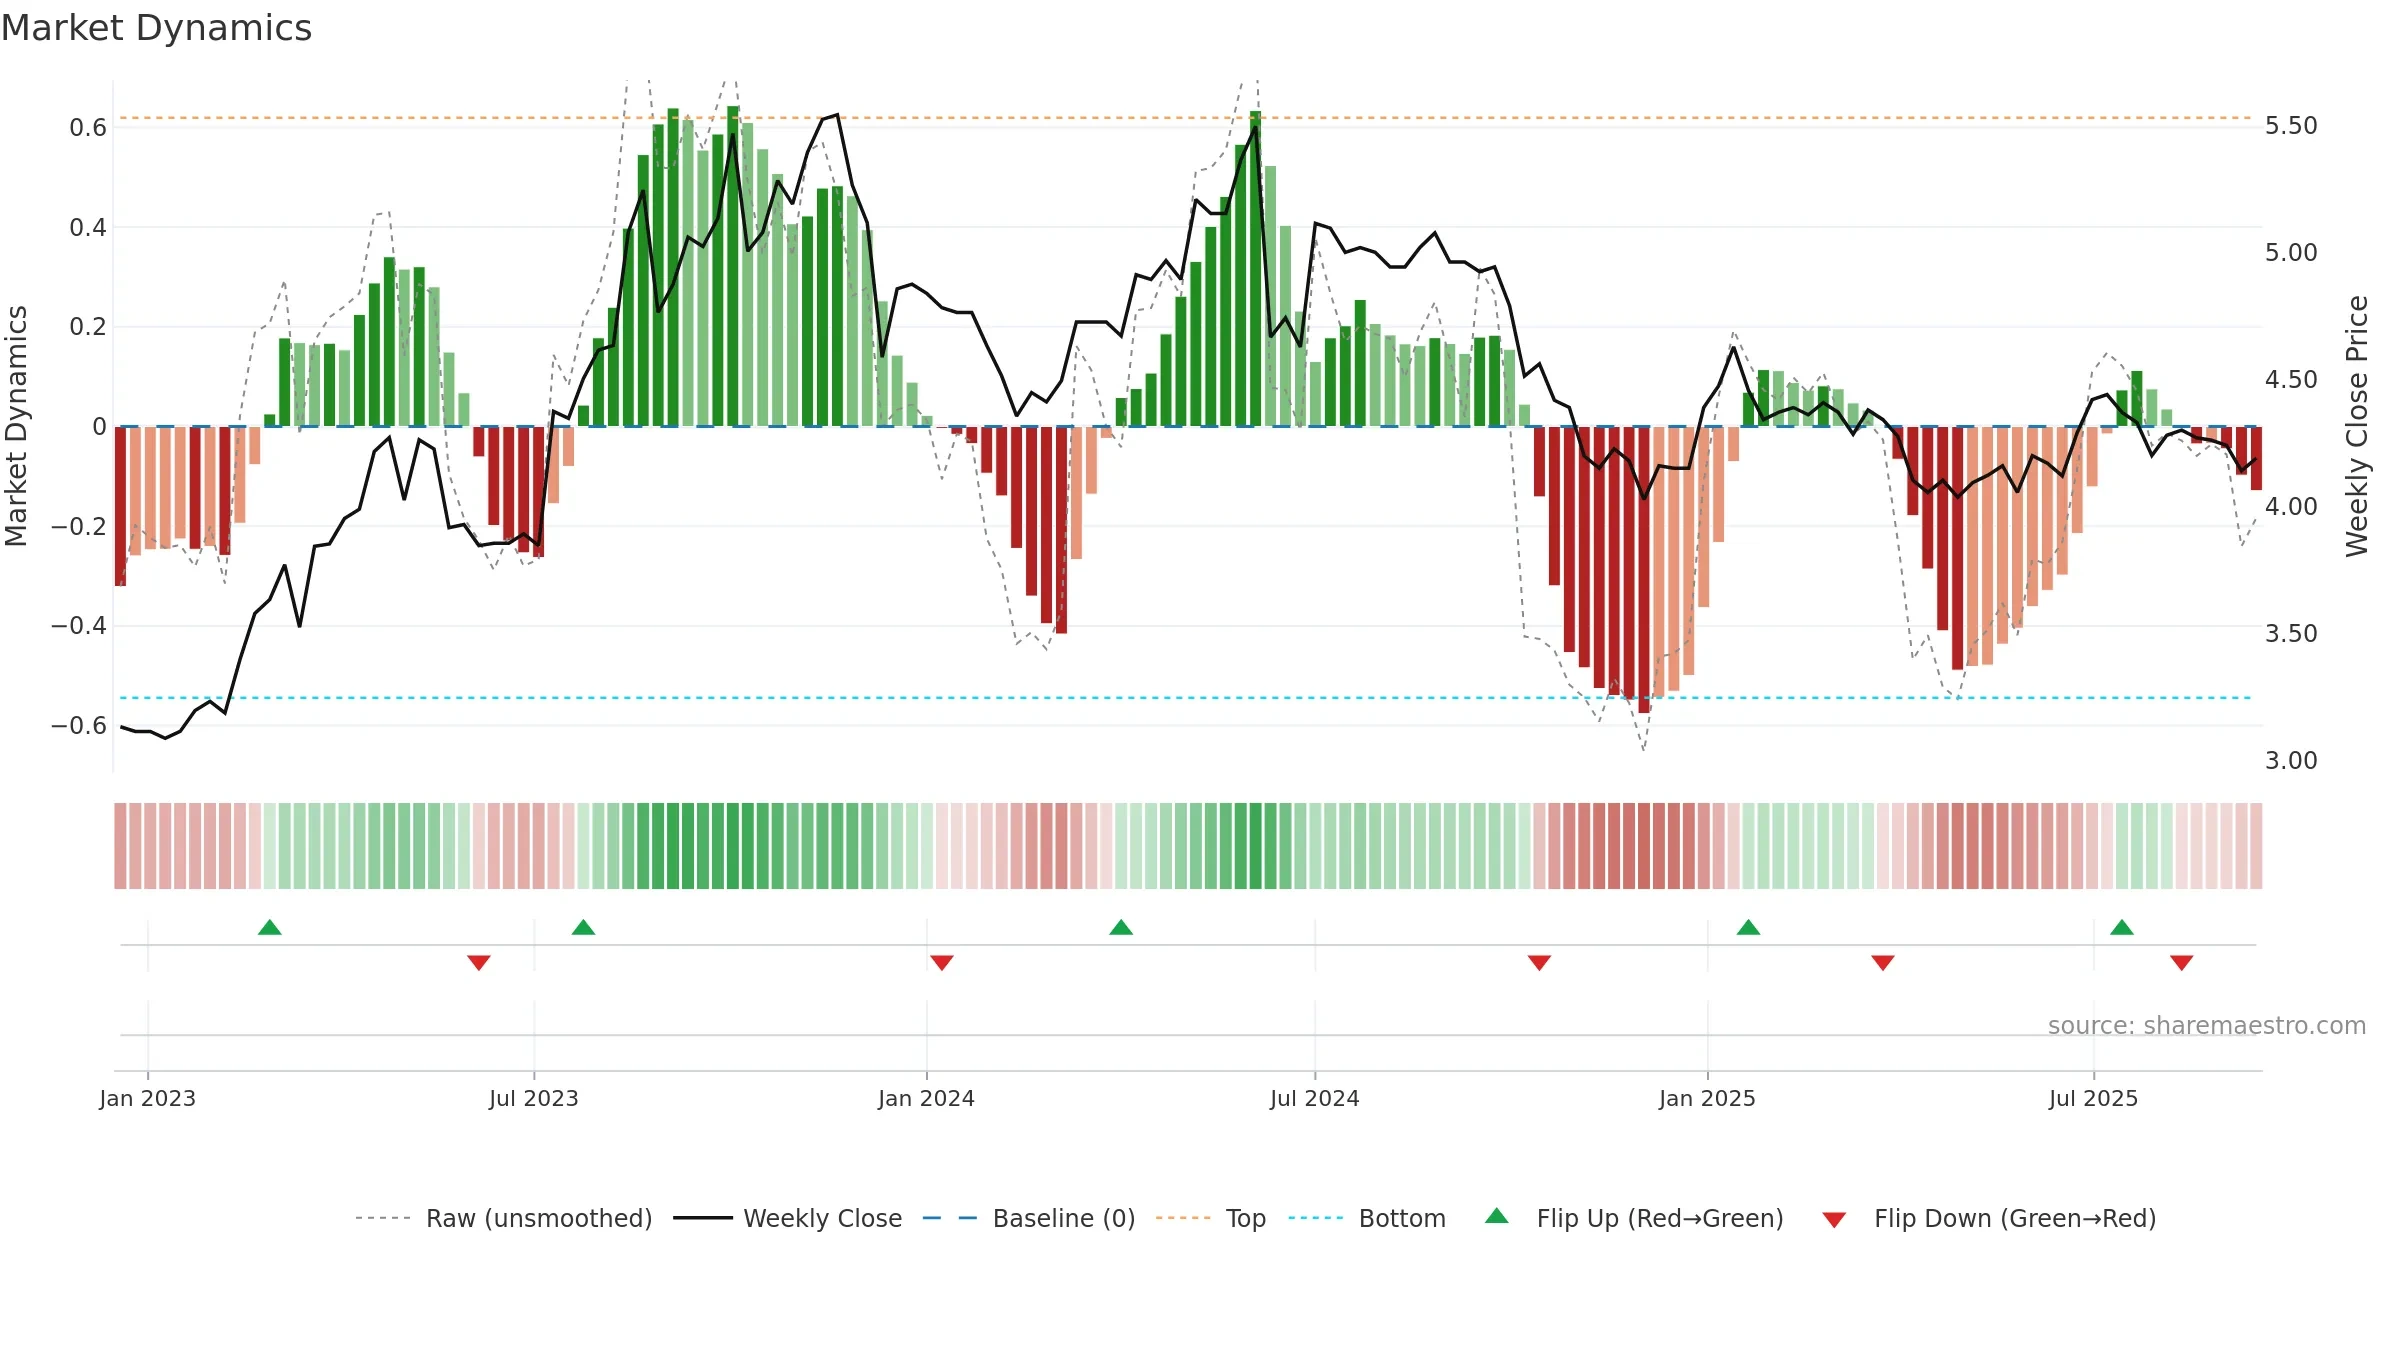Click the Jul 2024 axis label
The width and height of the screenshot is (2400, 1350).
[x=1315, y=1098]
